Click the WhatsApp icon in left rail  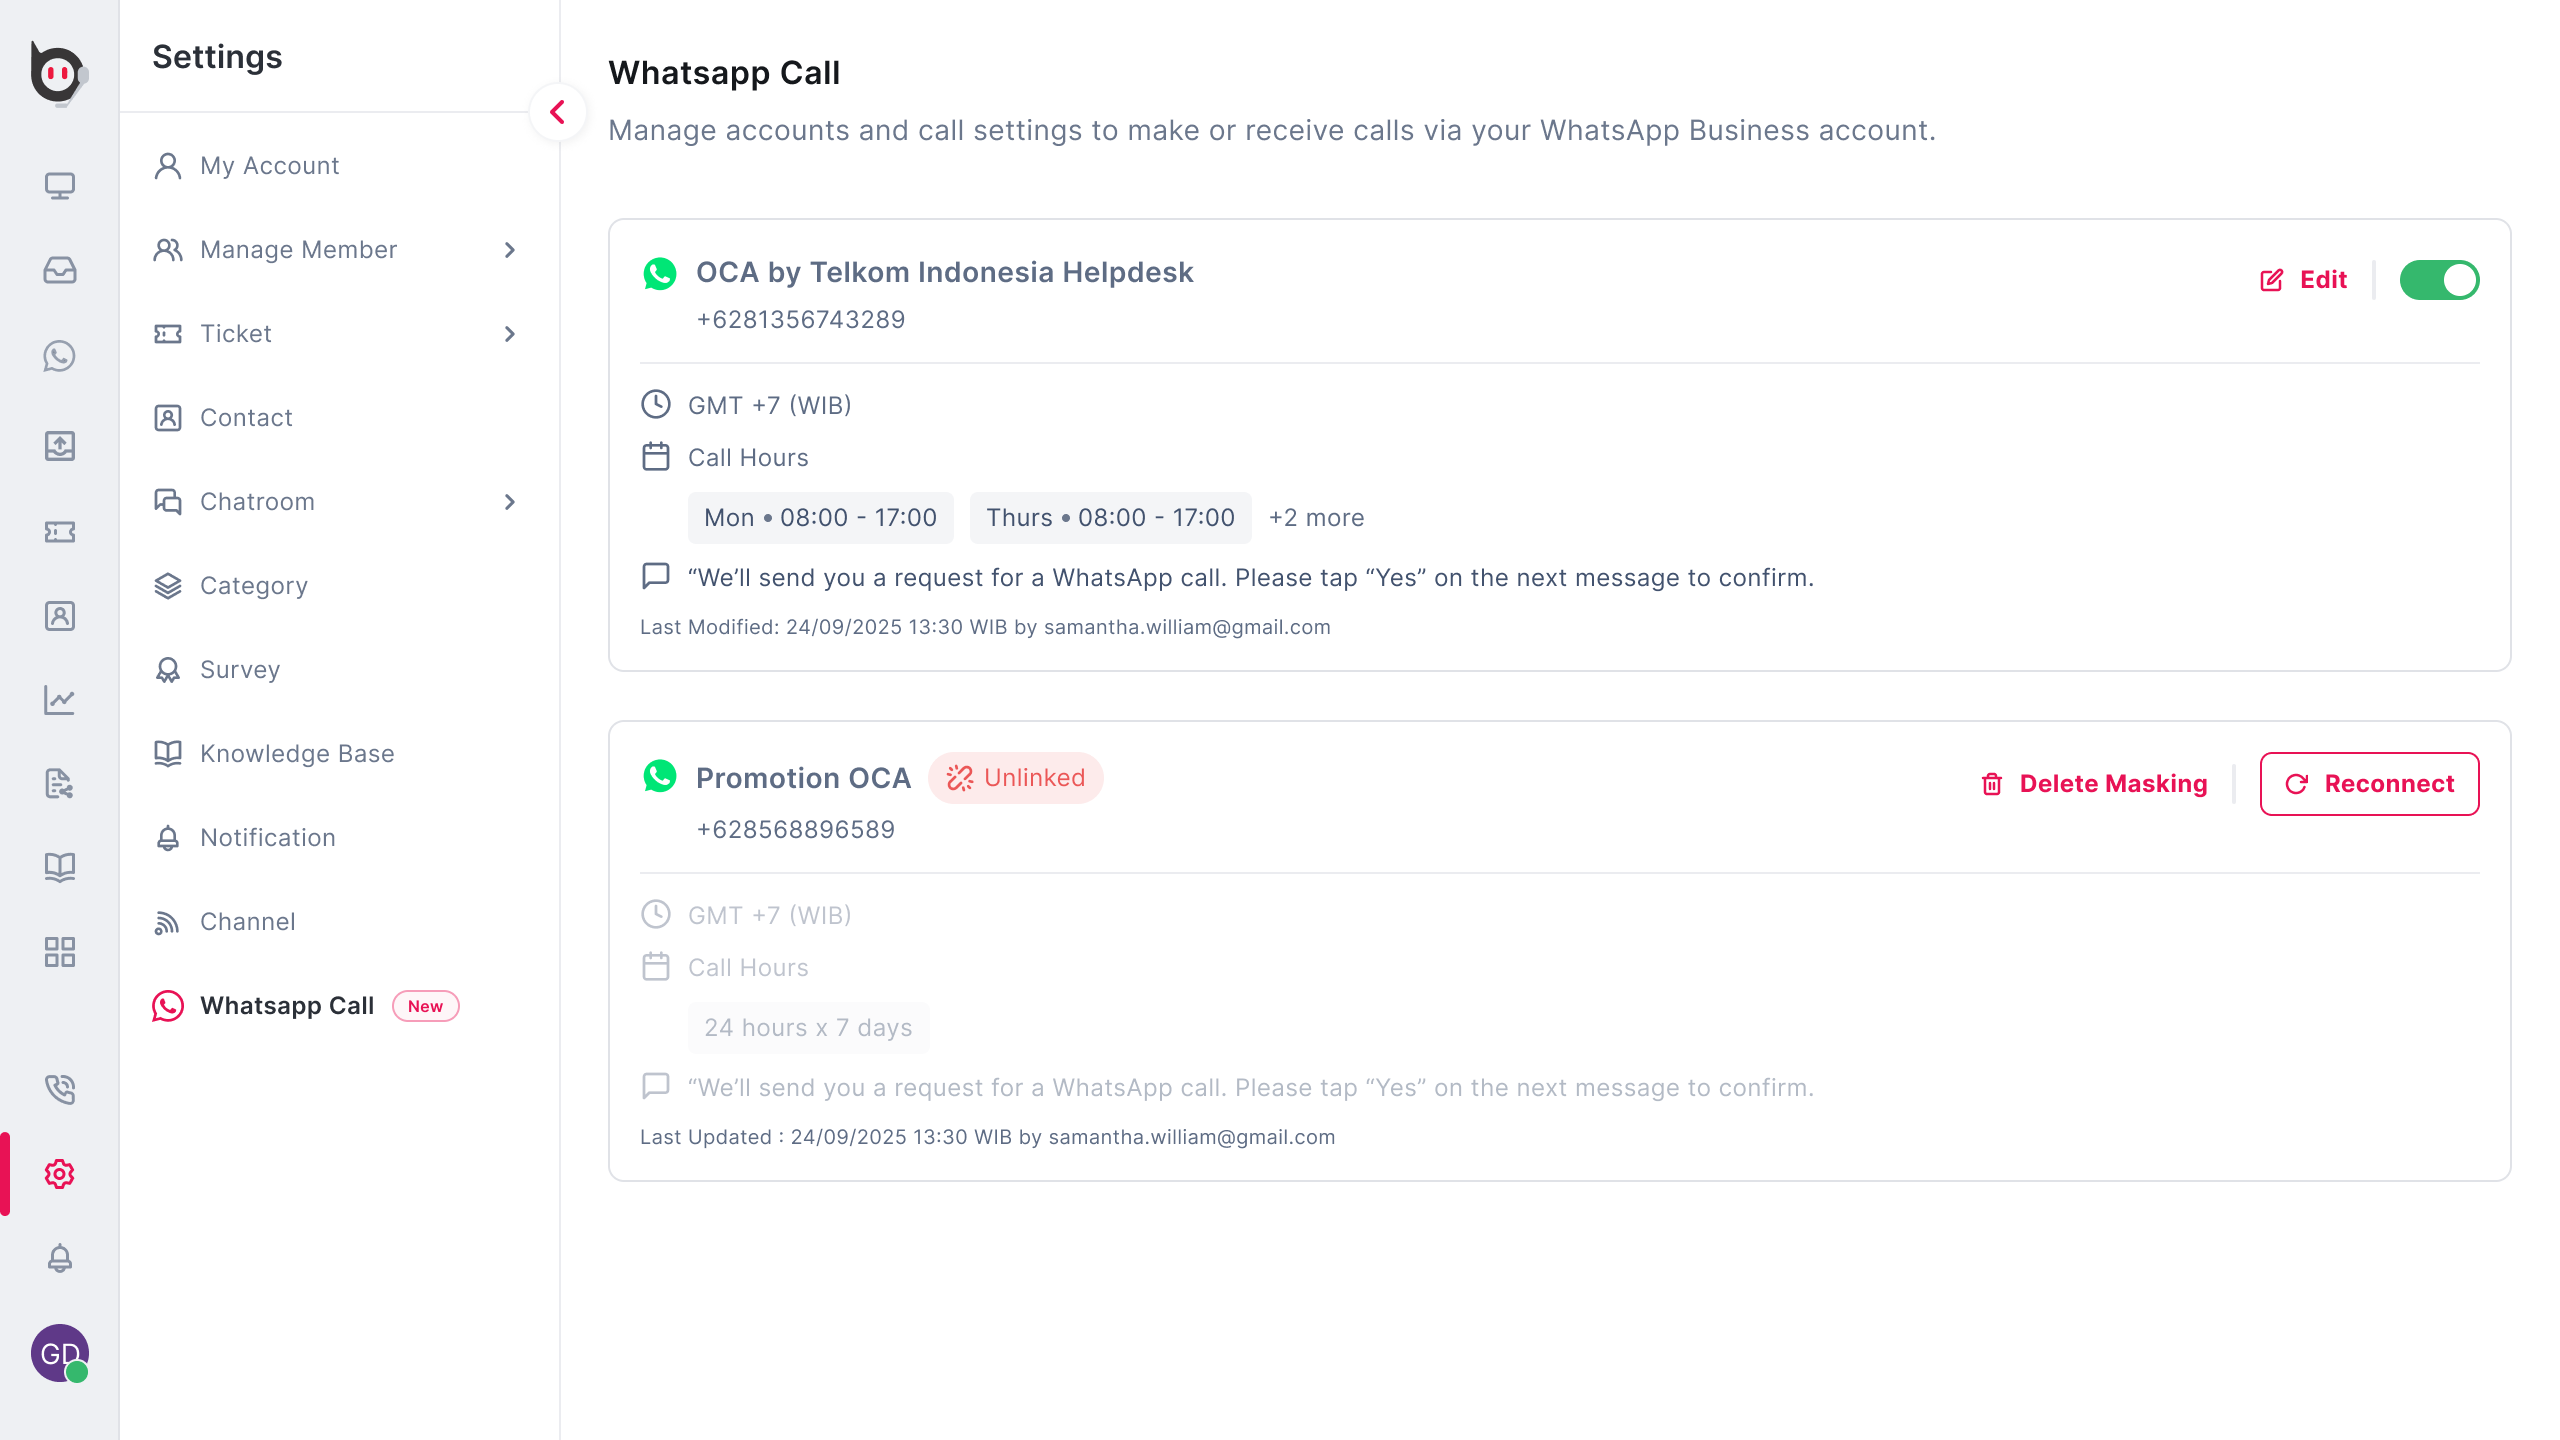(60, 356)
